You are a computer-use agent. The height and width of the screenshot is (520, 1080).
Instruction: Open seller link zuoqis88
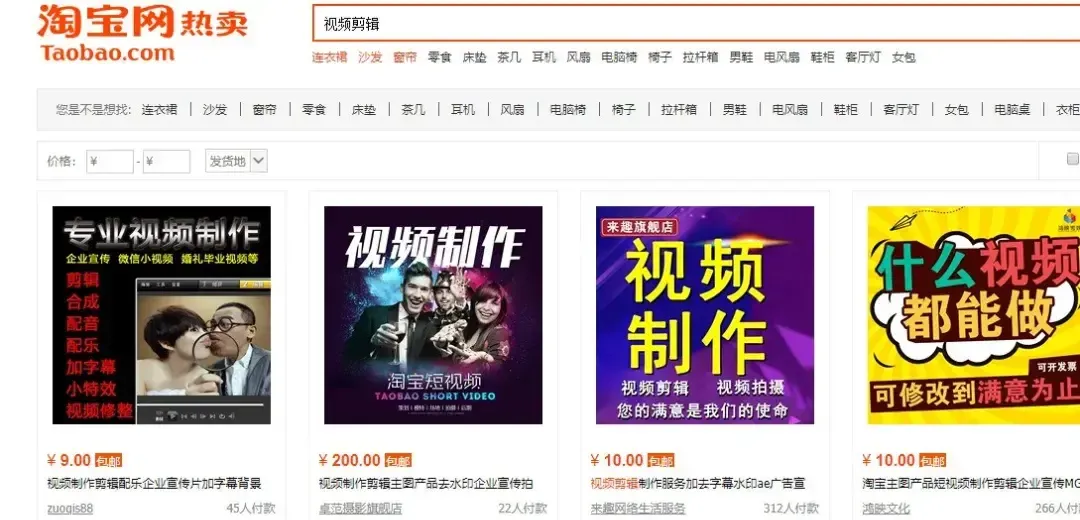(x=70, y=509)
